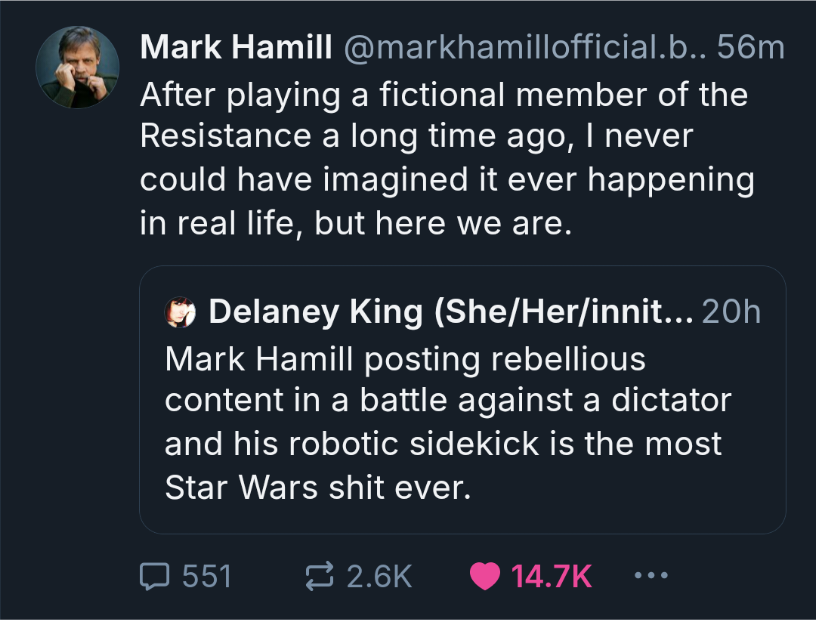This screenshot has width=816, height=620.
Task: Open Delaney King's small avatar
Action: 180,312
